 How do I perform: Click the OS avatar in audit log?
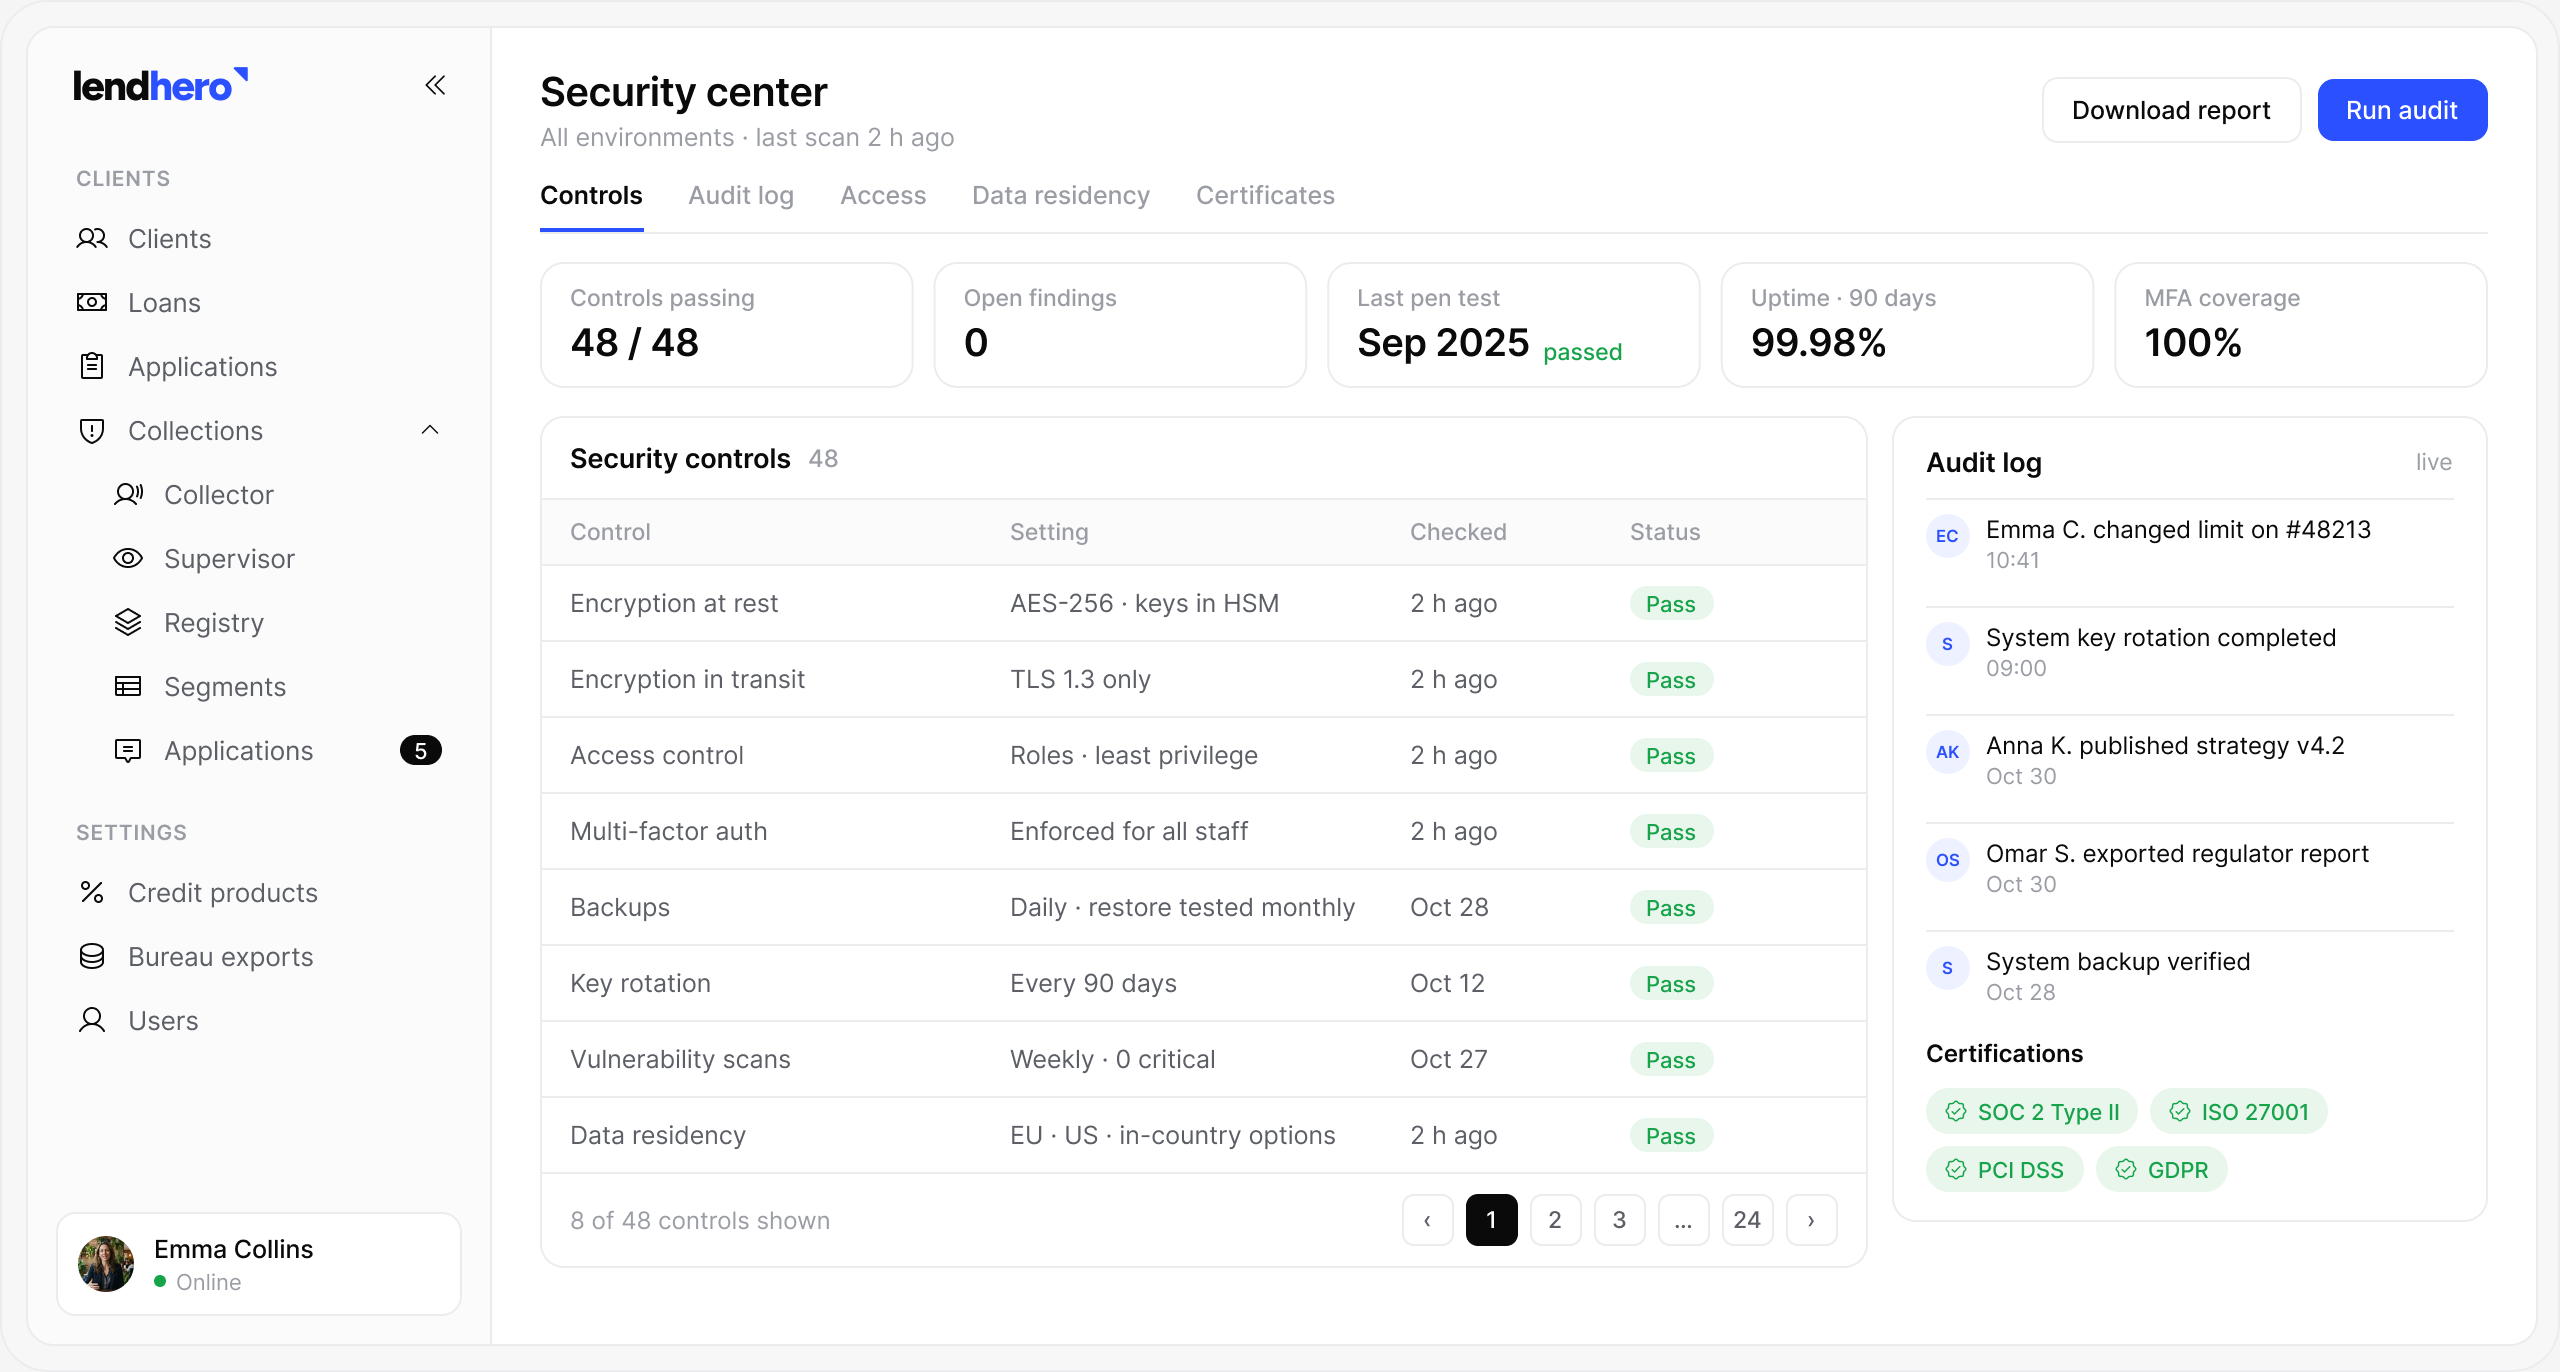point(1947,860)
